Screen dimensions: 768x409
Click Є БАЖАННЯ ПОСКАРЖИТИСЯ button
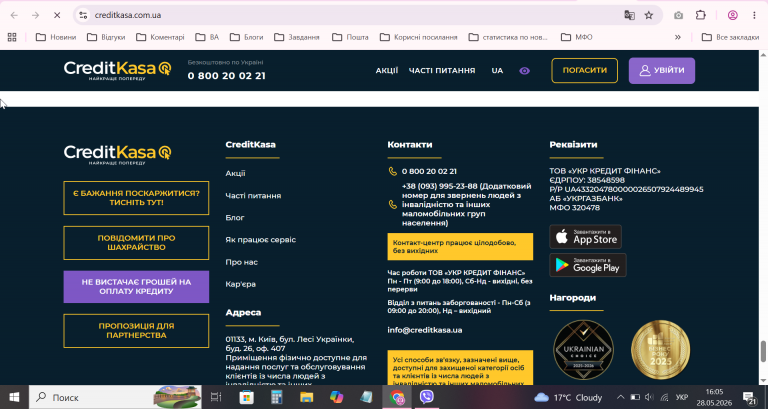[x=136, y=198]
